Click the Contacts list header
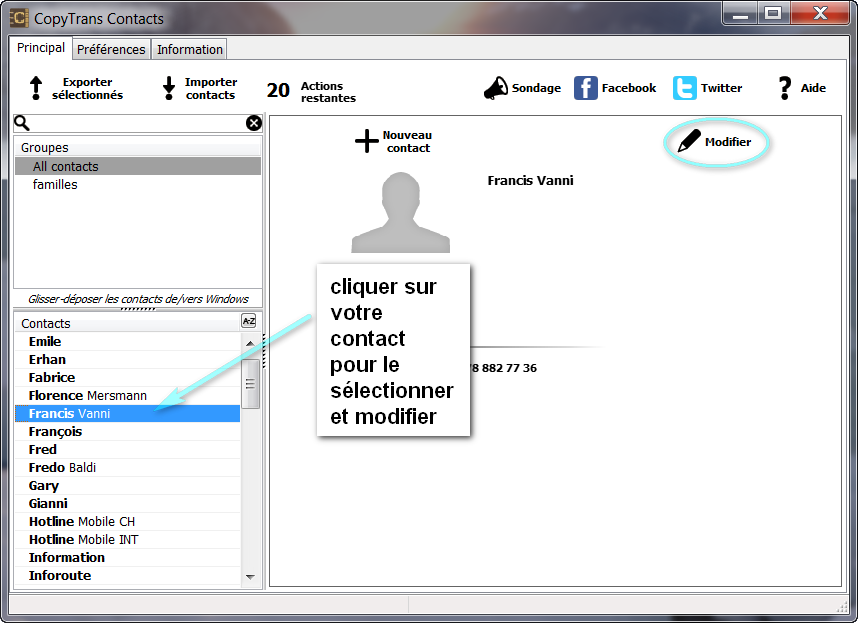This screenshot has width=858, height=623. click(127, 323)
